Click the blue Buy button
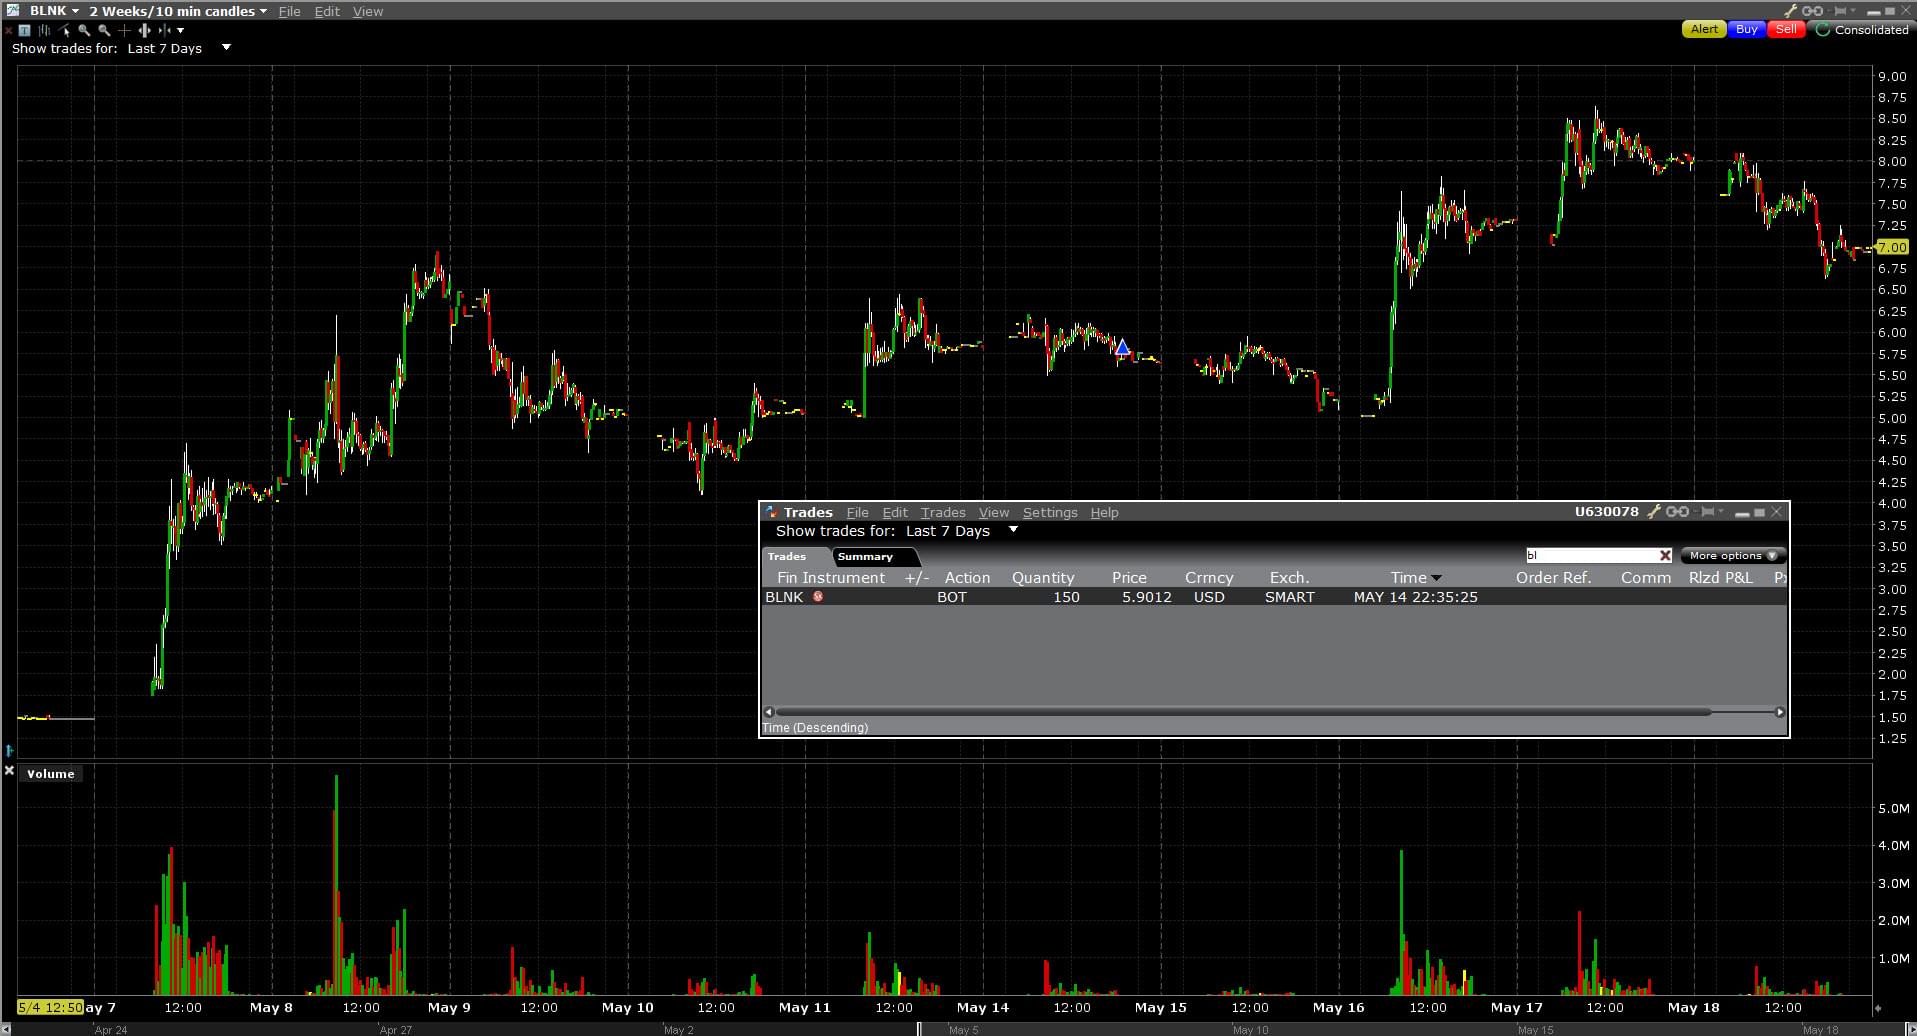The image size is (1917, 1036). pyautogui.click(x=1747, y=29)
